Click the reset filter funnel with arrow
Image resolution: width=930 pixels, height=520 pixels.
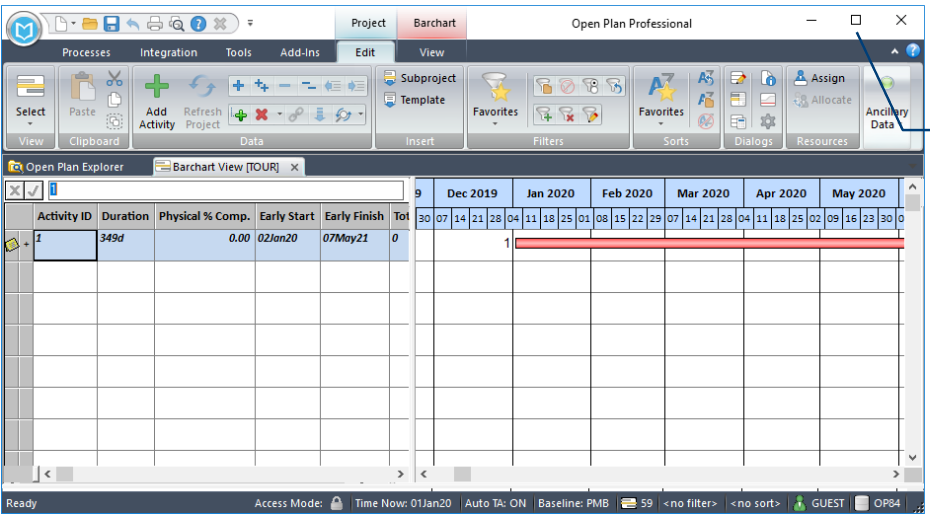[x=614, y=86]
